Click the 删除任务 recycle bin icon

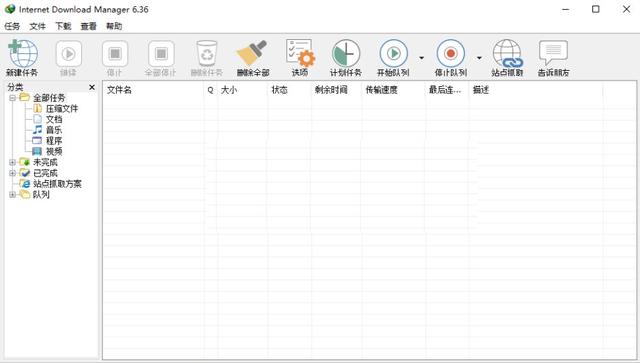207,53
